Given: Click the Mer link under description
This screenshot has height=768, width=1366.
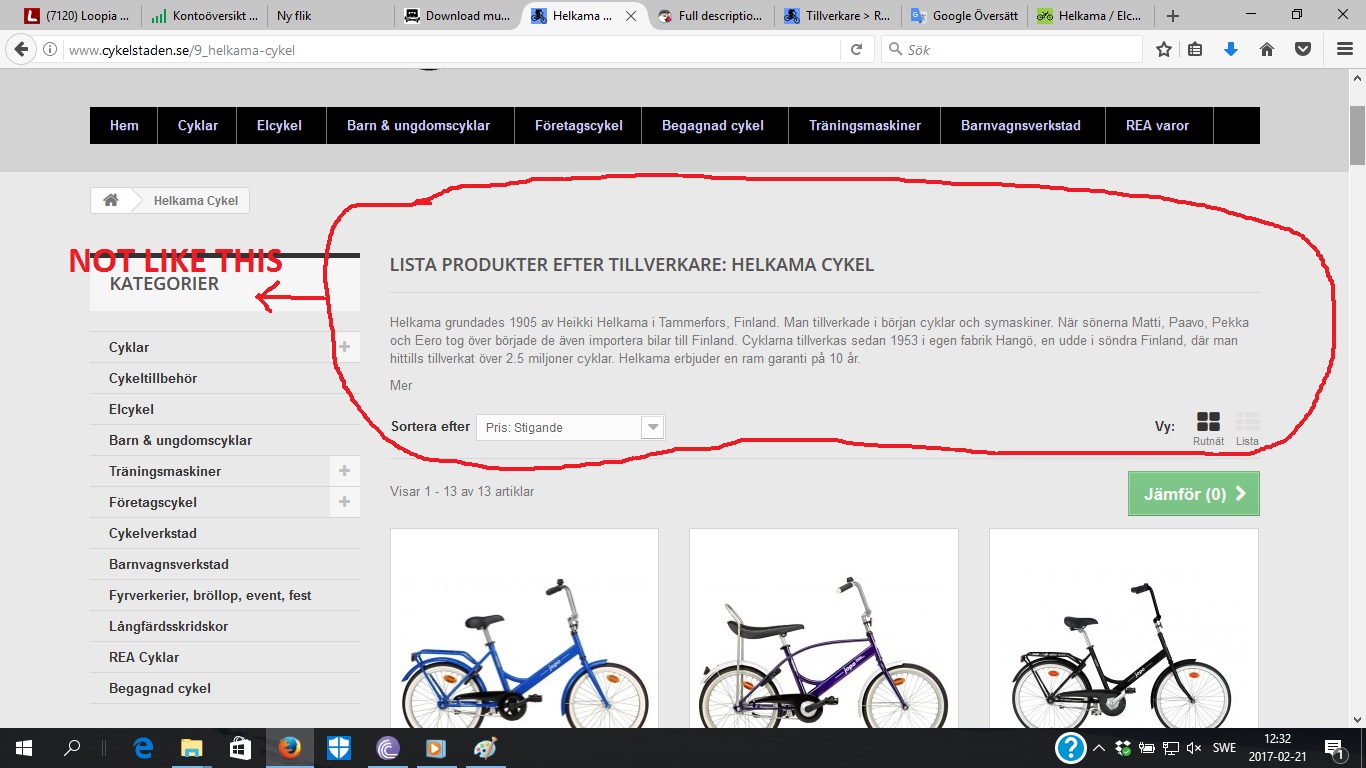Looking at the screenshot, I should (x=401, y=385).
